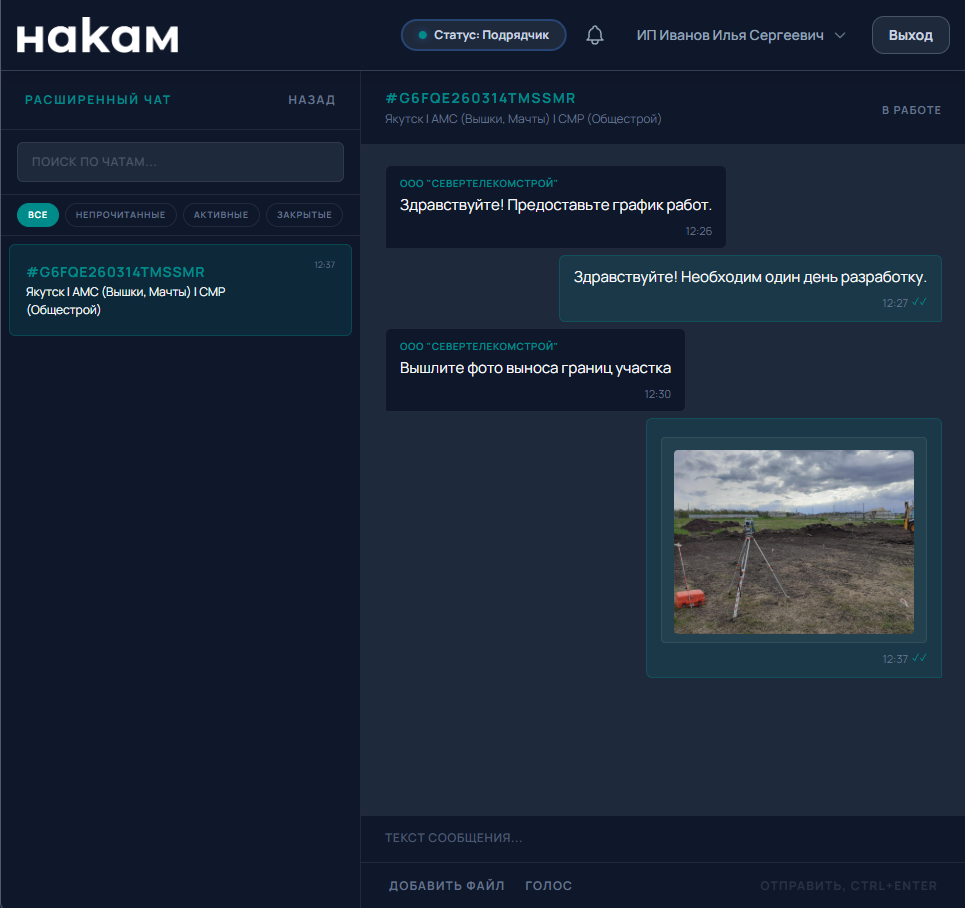Screen dimensions: 965x908
Task: Click message Вышлите фото выноса границ участка
Action: [535, 368]
